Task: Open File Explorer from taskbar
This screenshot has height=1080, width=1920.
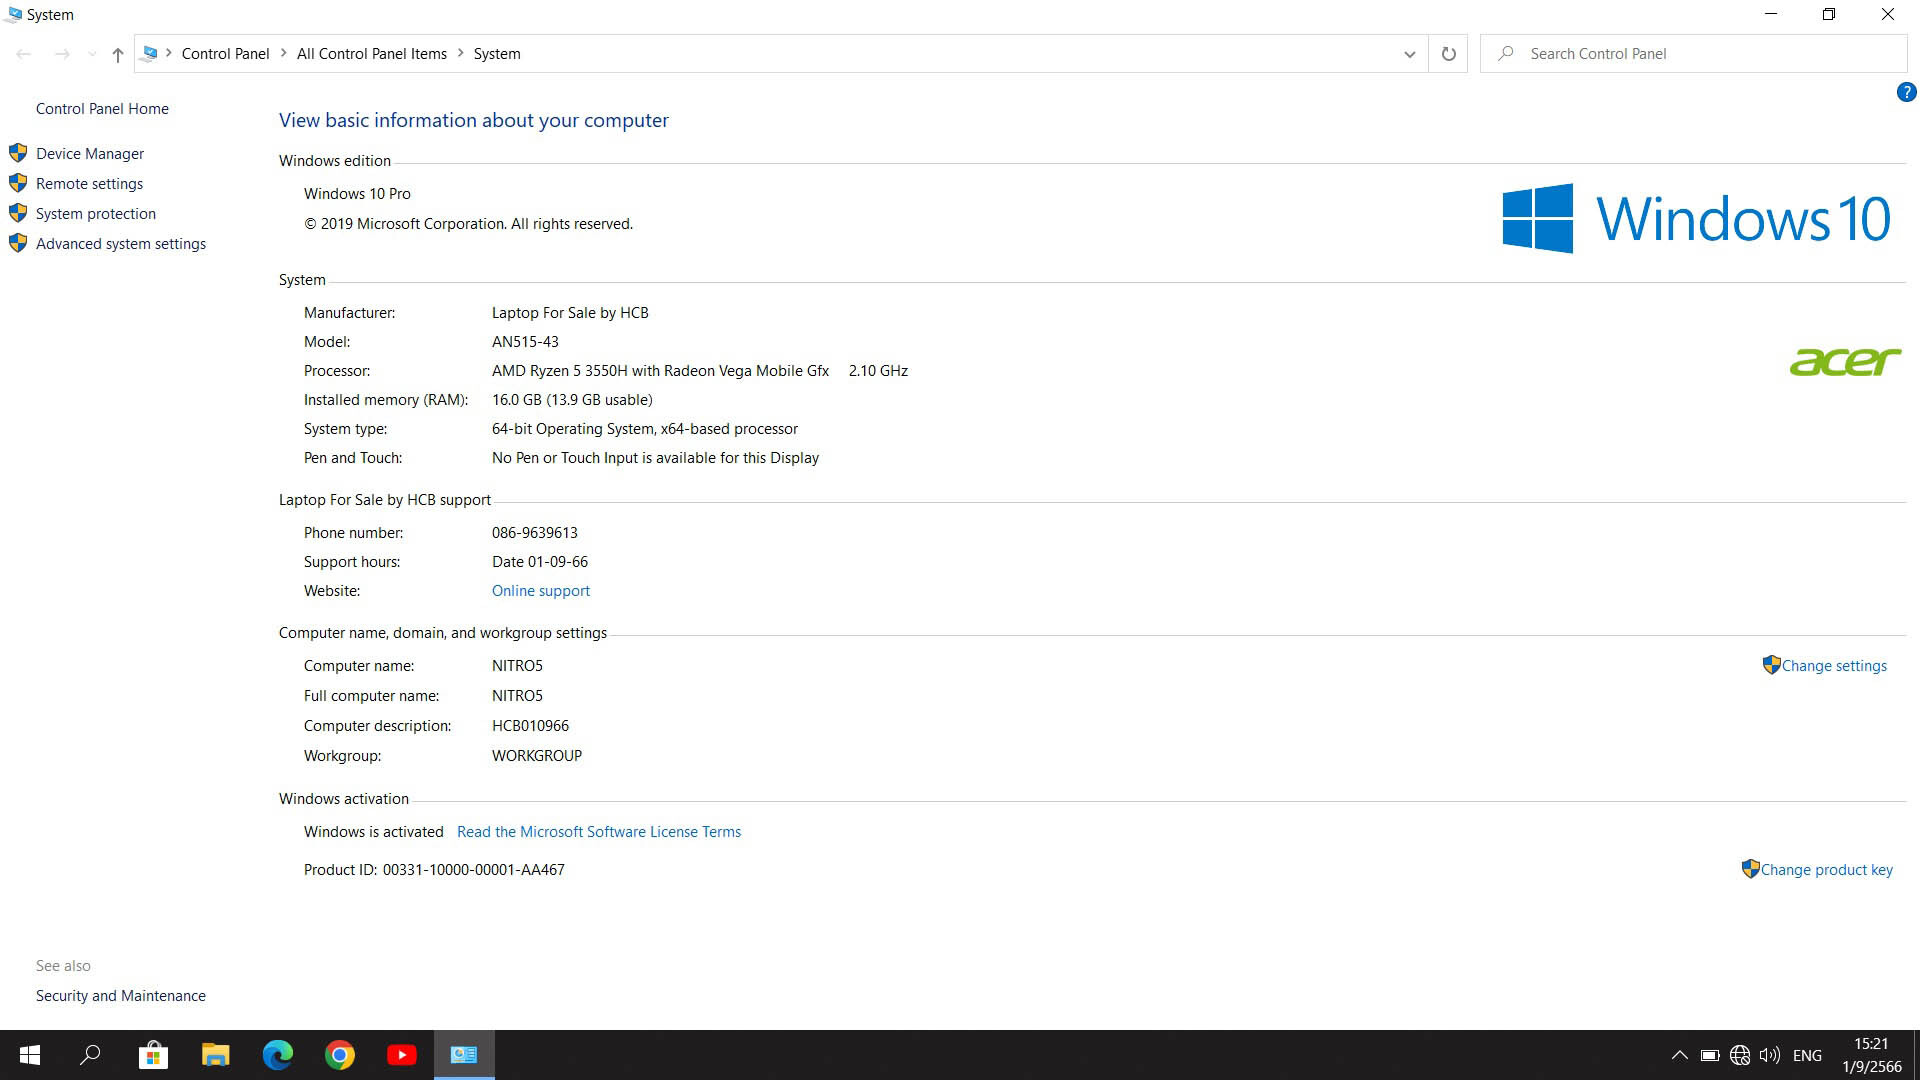Action: click(216, 1055)
